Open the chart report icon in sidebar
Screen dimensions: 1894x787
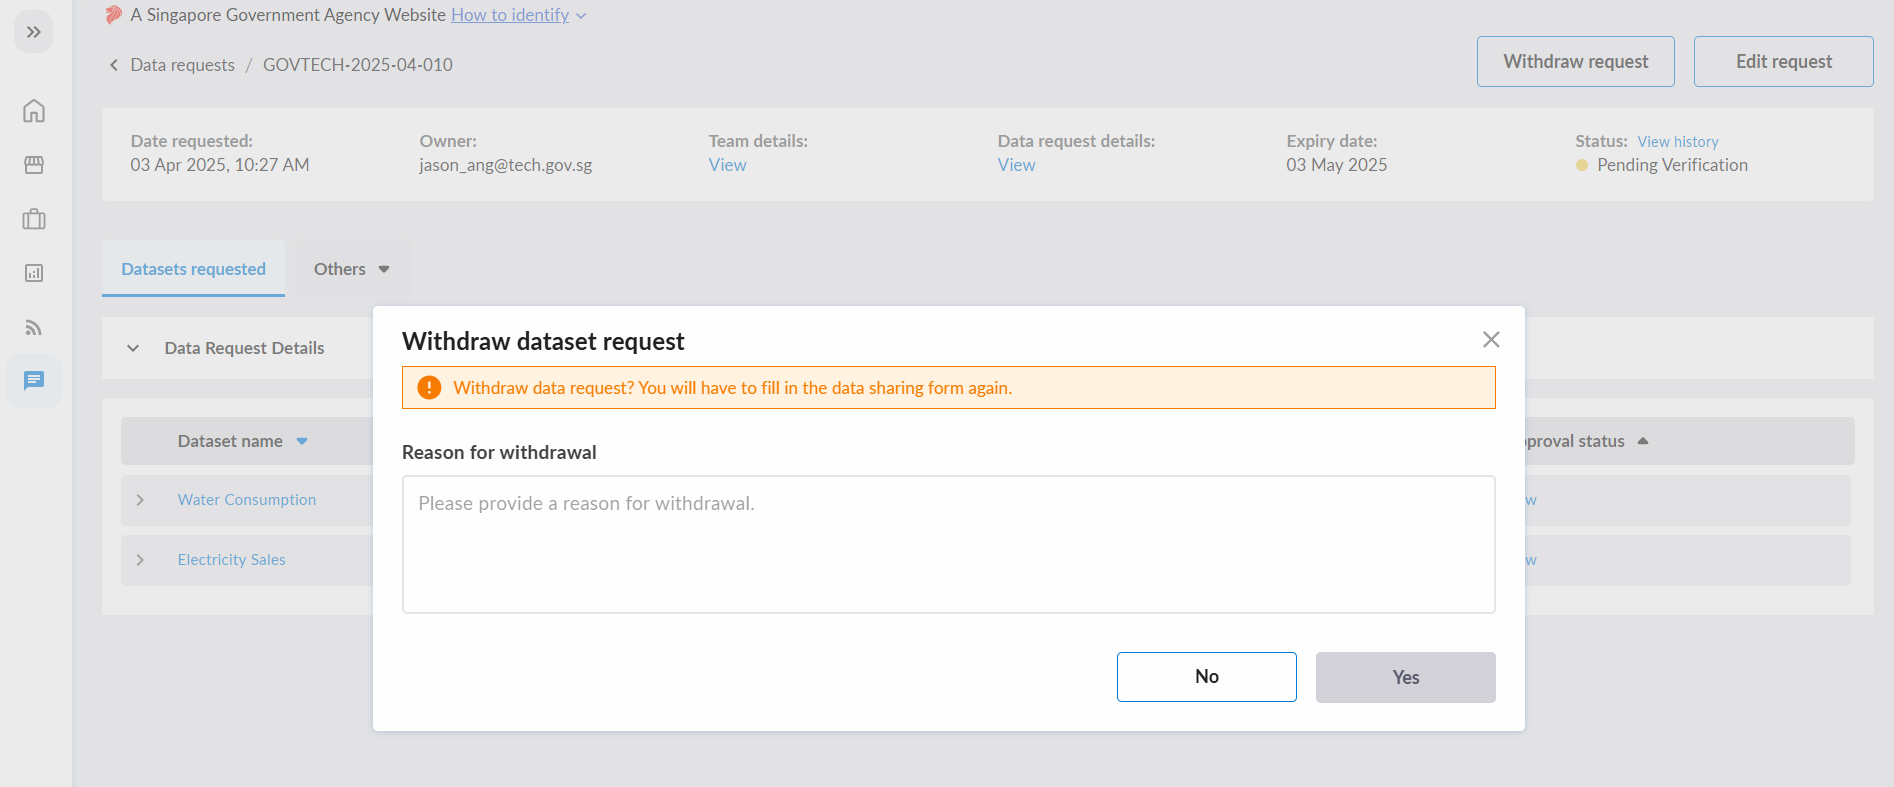(34, 273)
